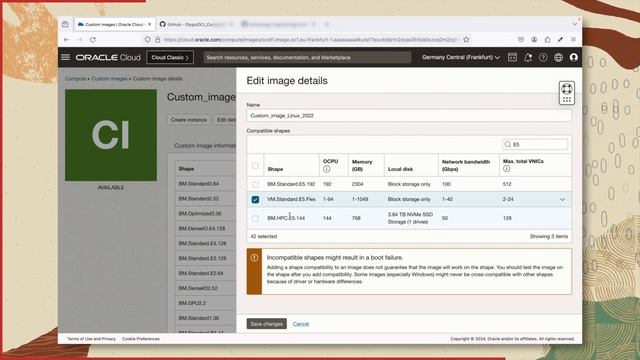The height and width of the screenshot is (360, 640).
Task: Click the 3.84 TB NVMe SSD Storage cell
Action: [x=410, y=218]
